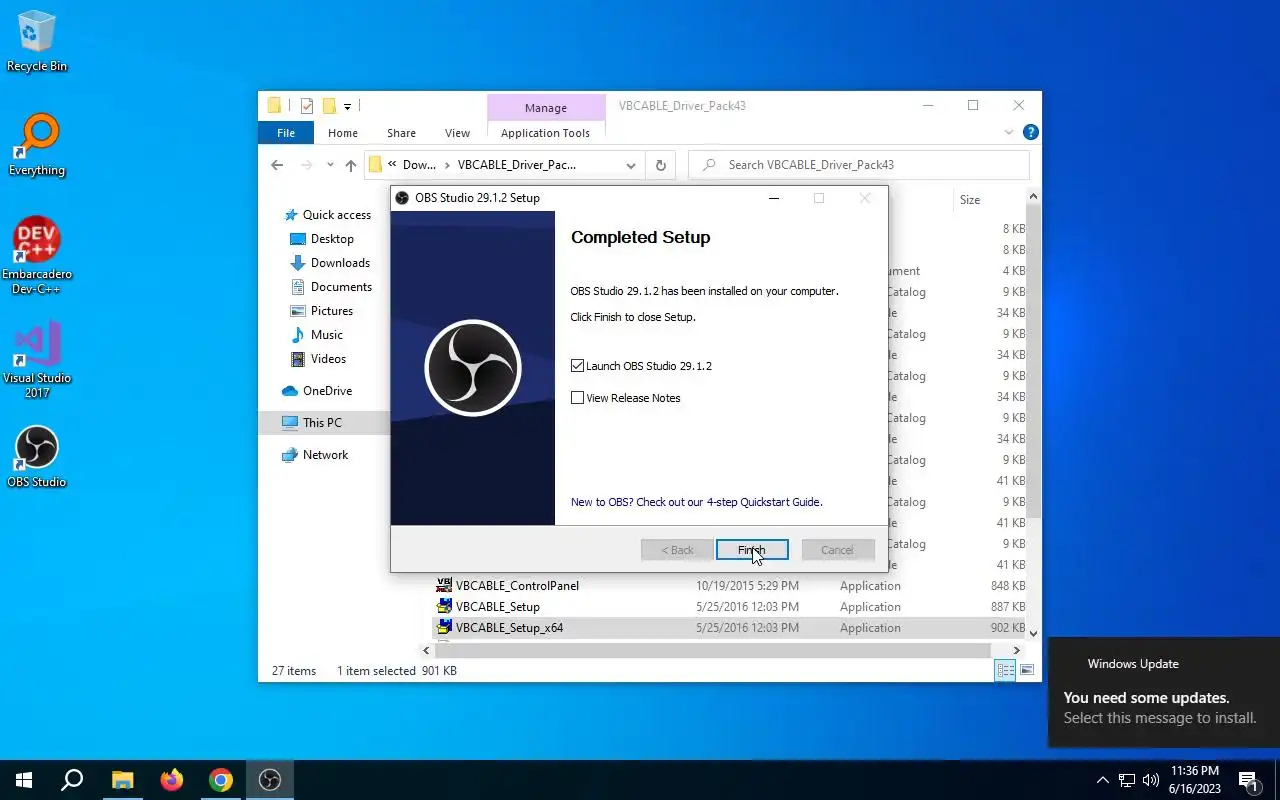Open the Recycle Bin desktop icon
This screenshot has width=1280, height=800.
pyautogui.click(x=37, y=42)
